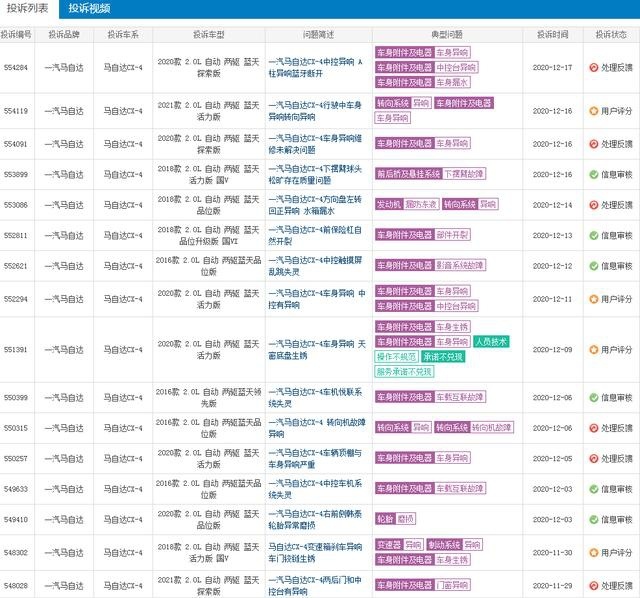Click the 信息审核 icon for complaint 549633

pyautogui.click(x=593, y=489)
